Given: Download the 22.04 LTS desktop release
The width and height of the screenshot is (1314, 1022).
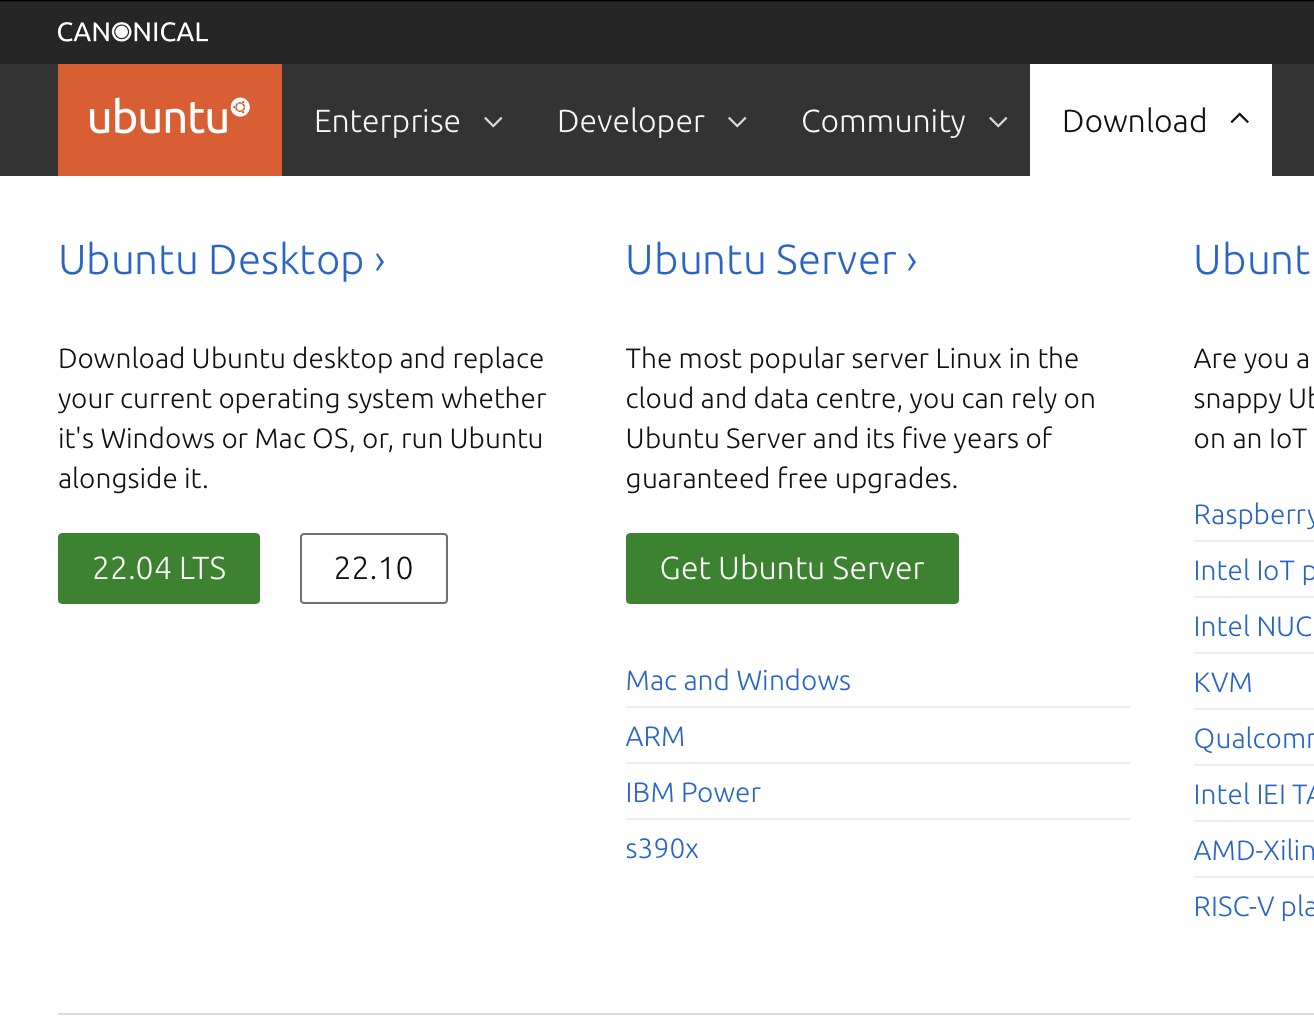Looking at the screenshot, I should tap(159, 568).
